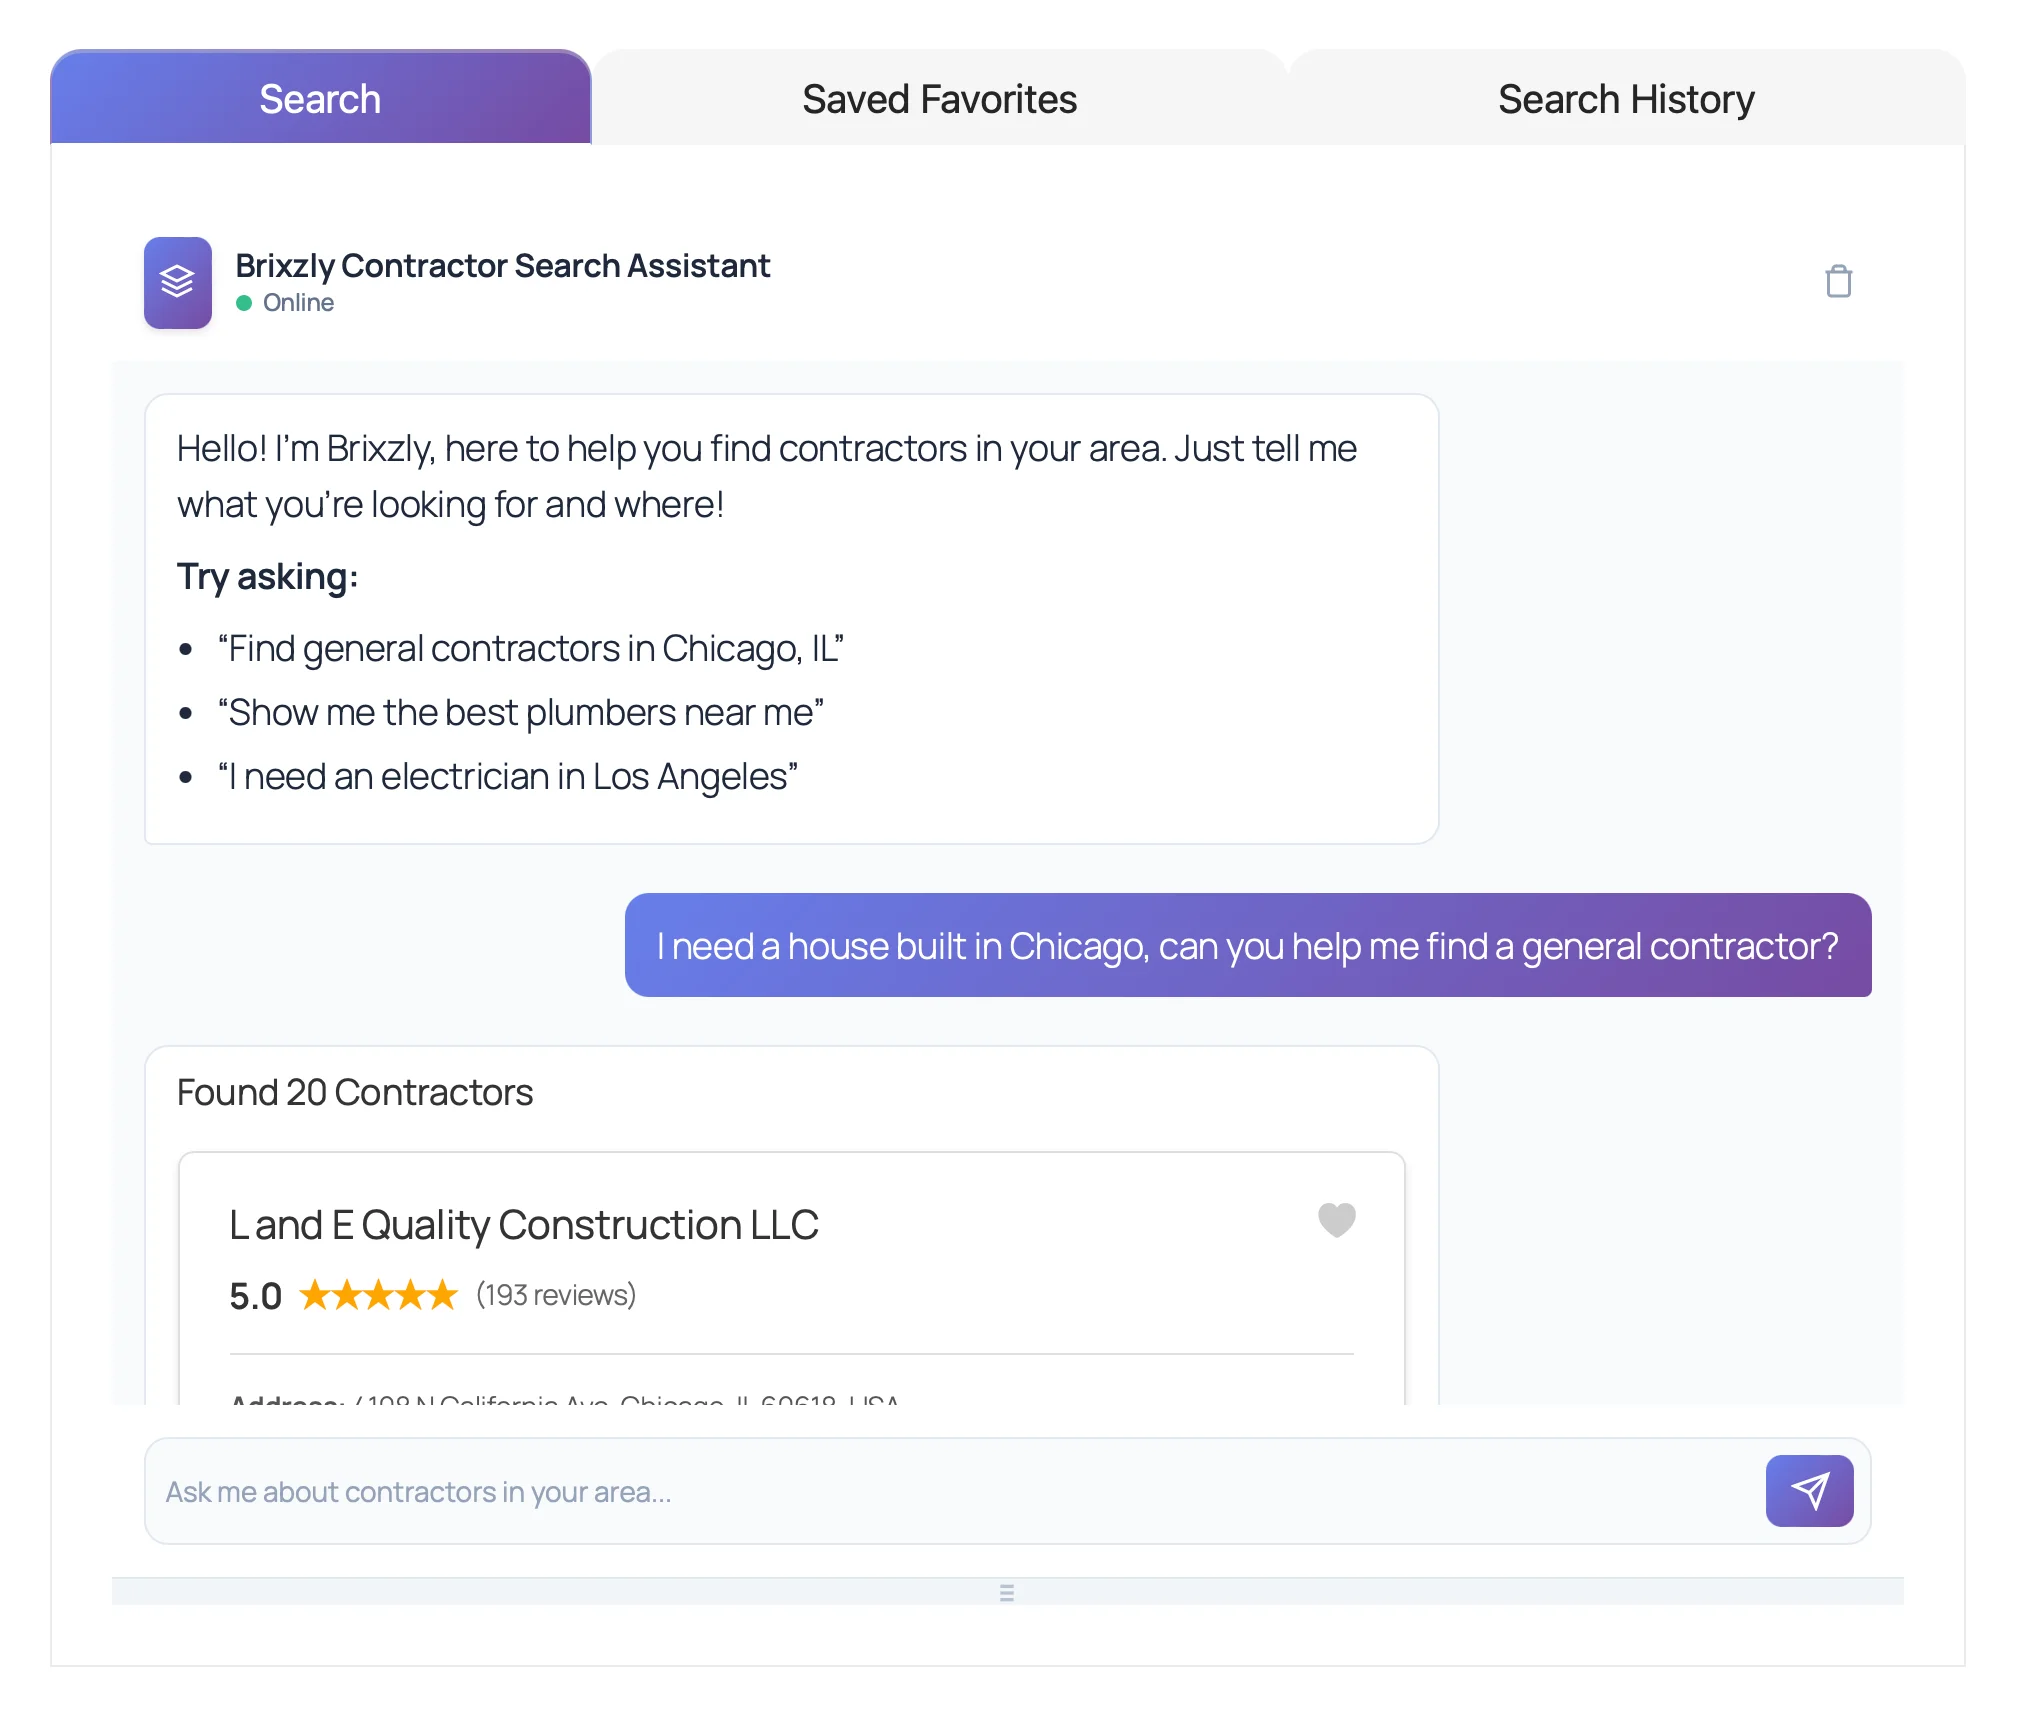Image resolution: width=2028 pixels, height=1723 pixels.
Task: Click the 5.0 rating score
Action: click(255, 1296)
